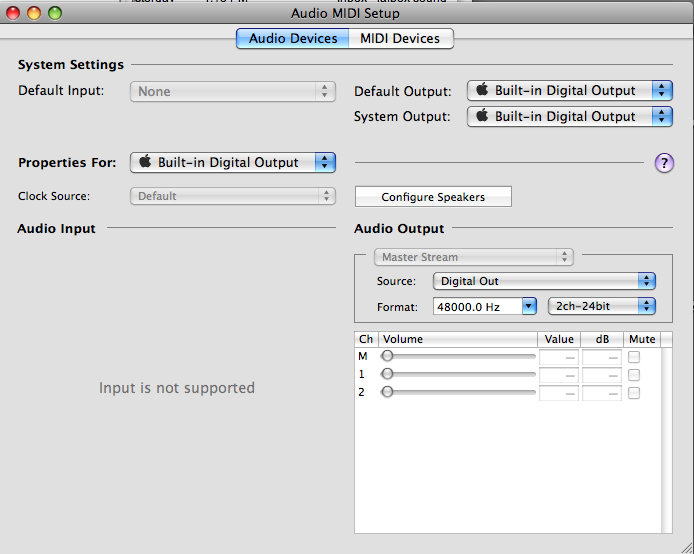This screenshot has width=694, height=554.
Task: Switch to the MIDI Devices tab
Action: click(x=401, y=38)
